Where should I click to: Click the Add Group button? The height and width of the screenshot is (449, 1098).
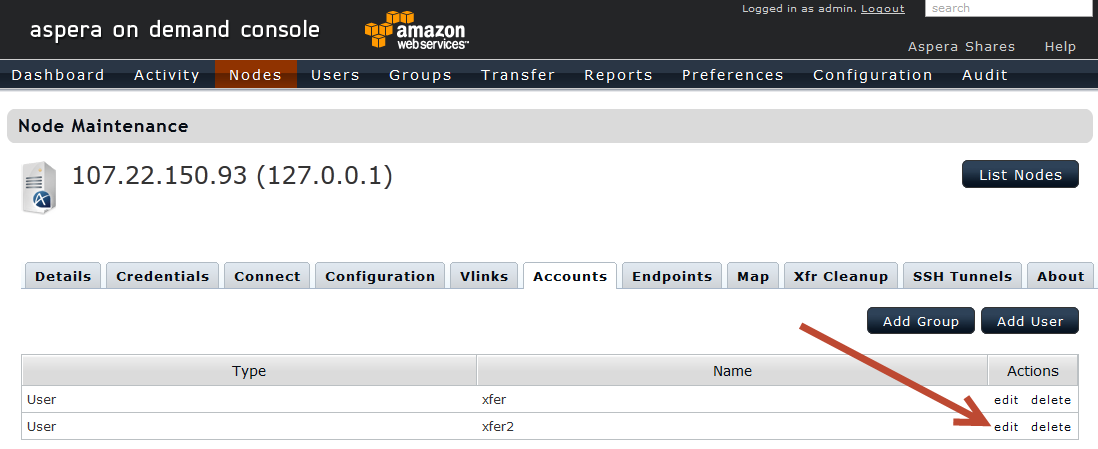pos(921,321)
